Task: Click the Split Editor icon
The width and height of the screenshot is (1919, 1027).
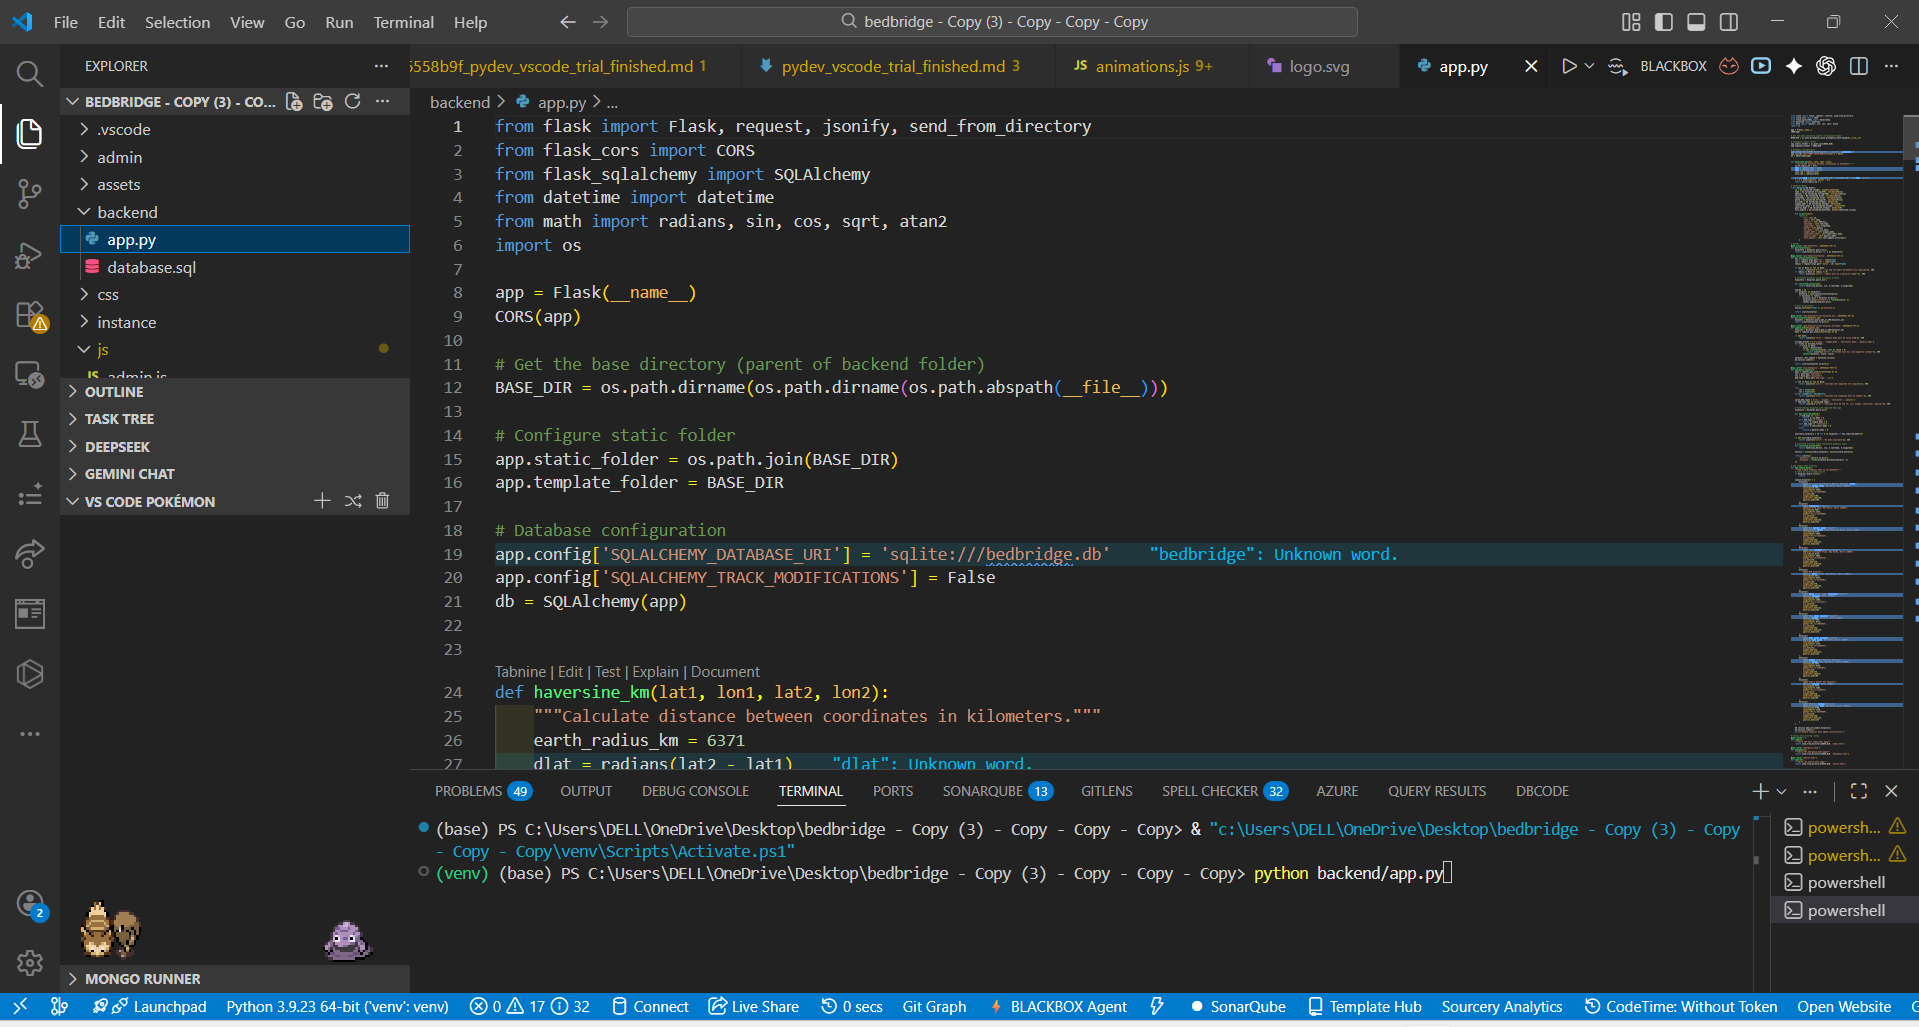Action: click(1858, 66)
